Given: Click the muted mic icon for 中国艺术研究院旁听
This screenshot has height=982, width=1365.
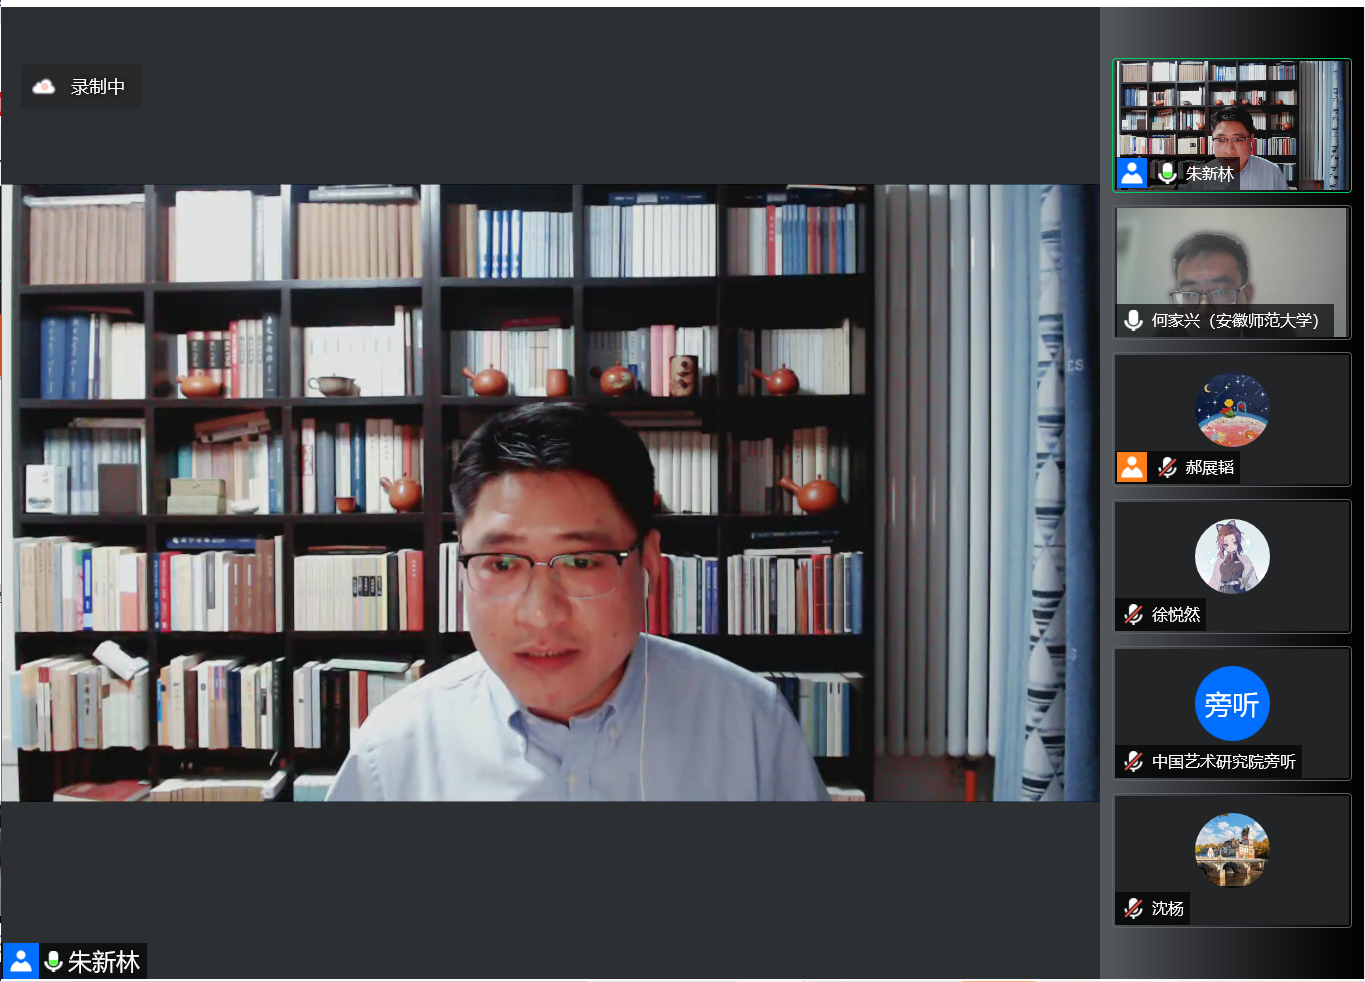Looking at the screenshot, I should [1133, 761].
